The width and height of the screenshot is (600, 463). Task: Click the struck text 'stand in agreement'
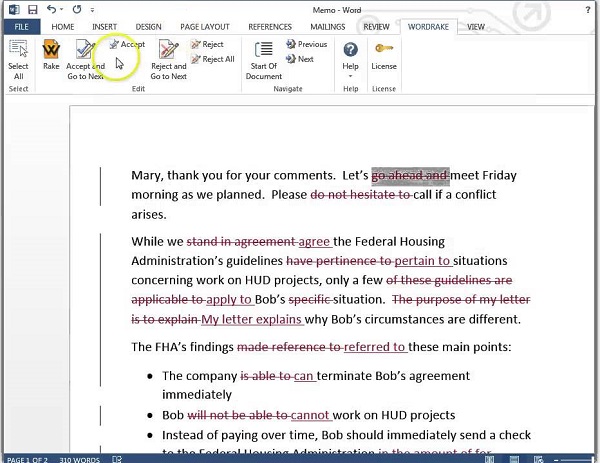click(241, 242)
